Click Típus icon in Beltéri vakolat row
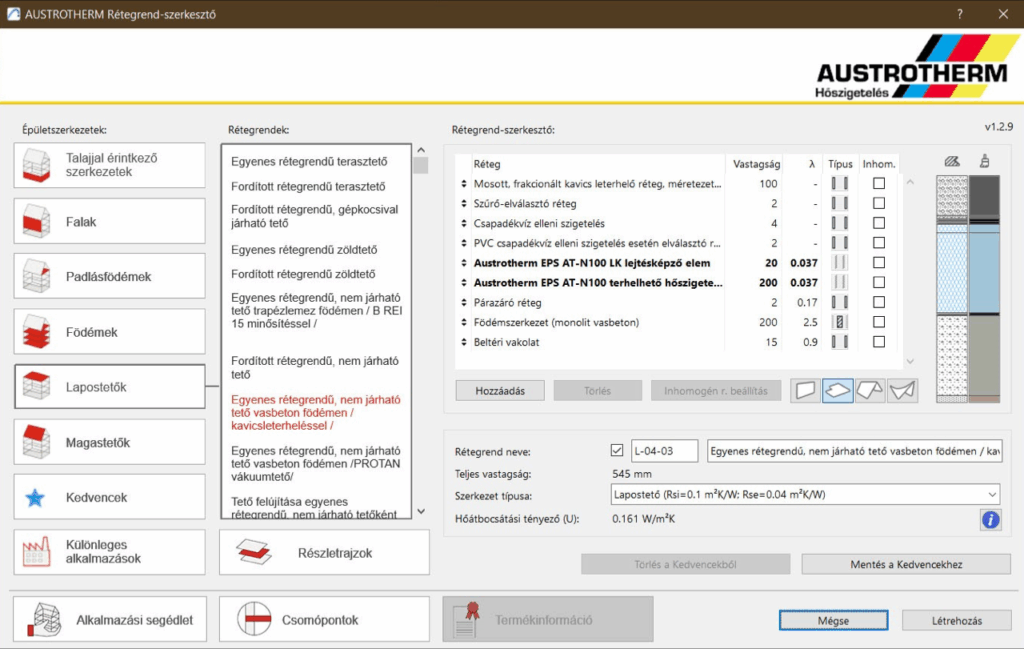1024x649 pixels. click(x=840, y=341)
